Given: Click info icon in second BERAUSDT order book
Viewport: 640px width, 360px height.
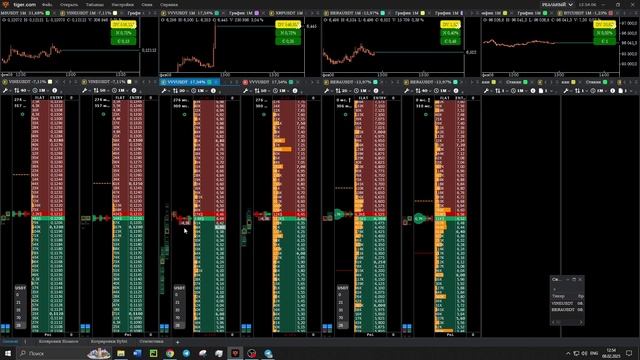Looking at the screenshot, I should 456,90.
